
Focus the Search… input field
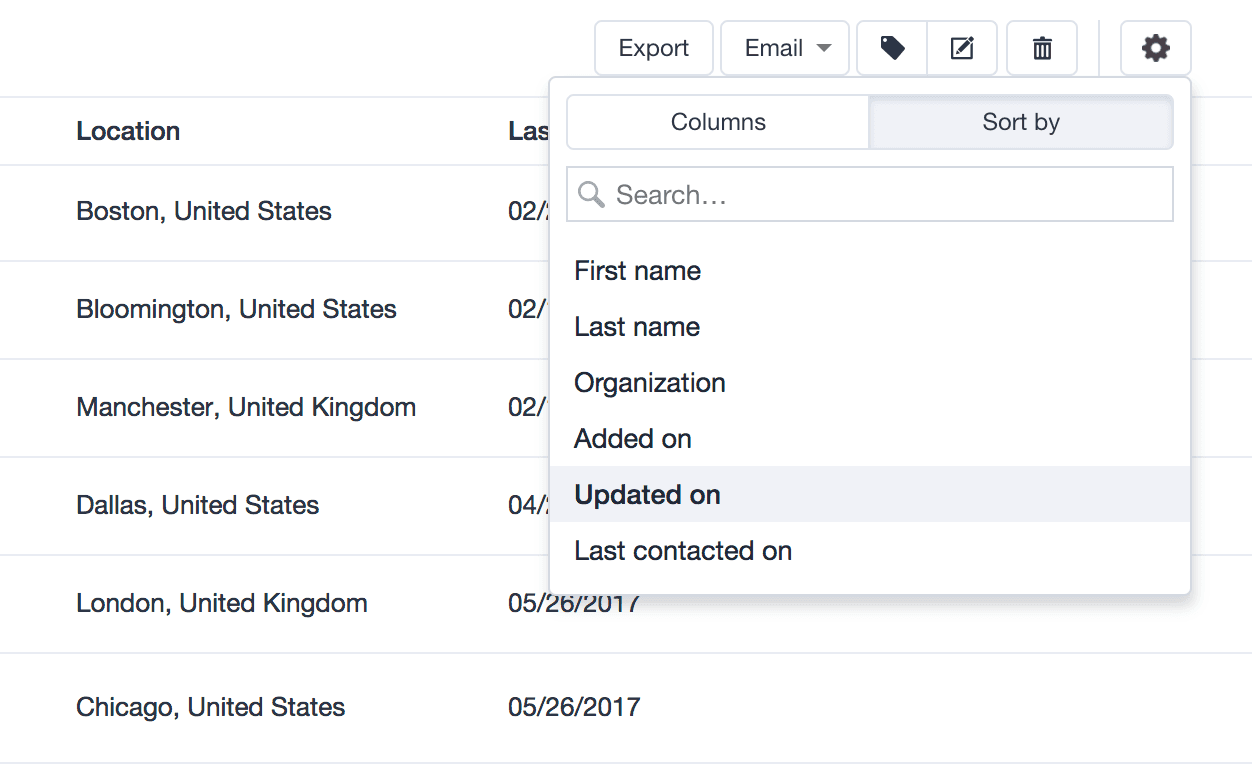click(x=870, y=194)
